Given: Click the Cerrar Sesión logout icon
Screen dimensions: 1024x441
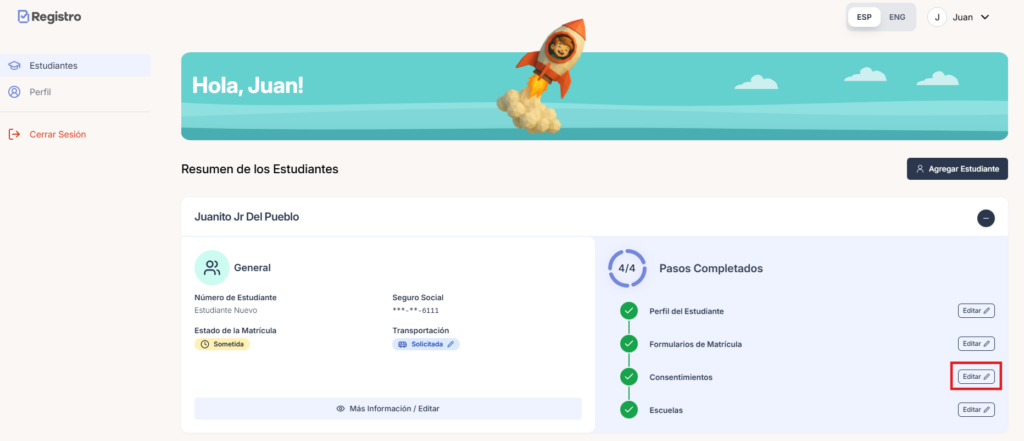Looking at the screenshot, I should tap(14, 134).
